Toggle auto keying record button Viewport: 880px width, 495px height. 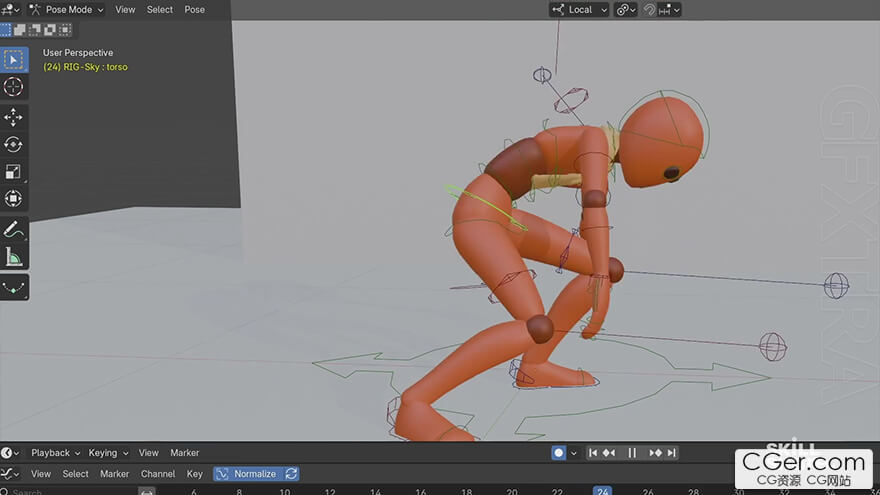(558, 453)
